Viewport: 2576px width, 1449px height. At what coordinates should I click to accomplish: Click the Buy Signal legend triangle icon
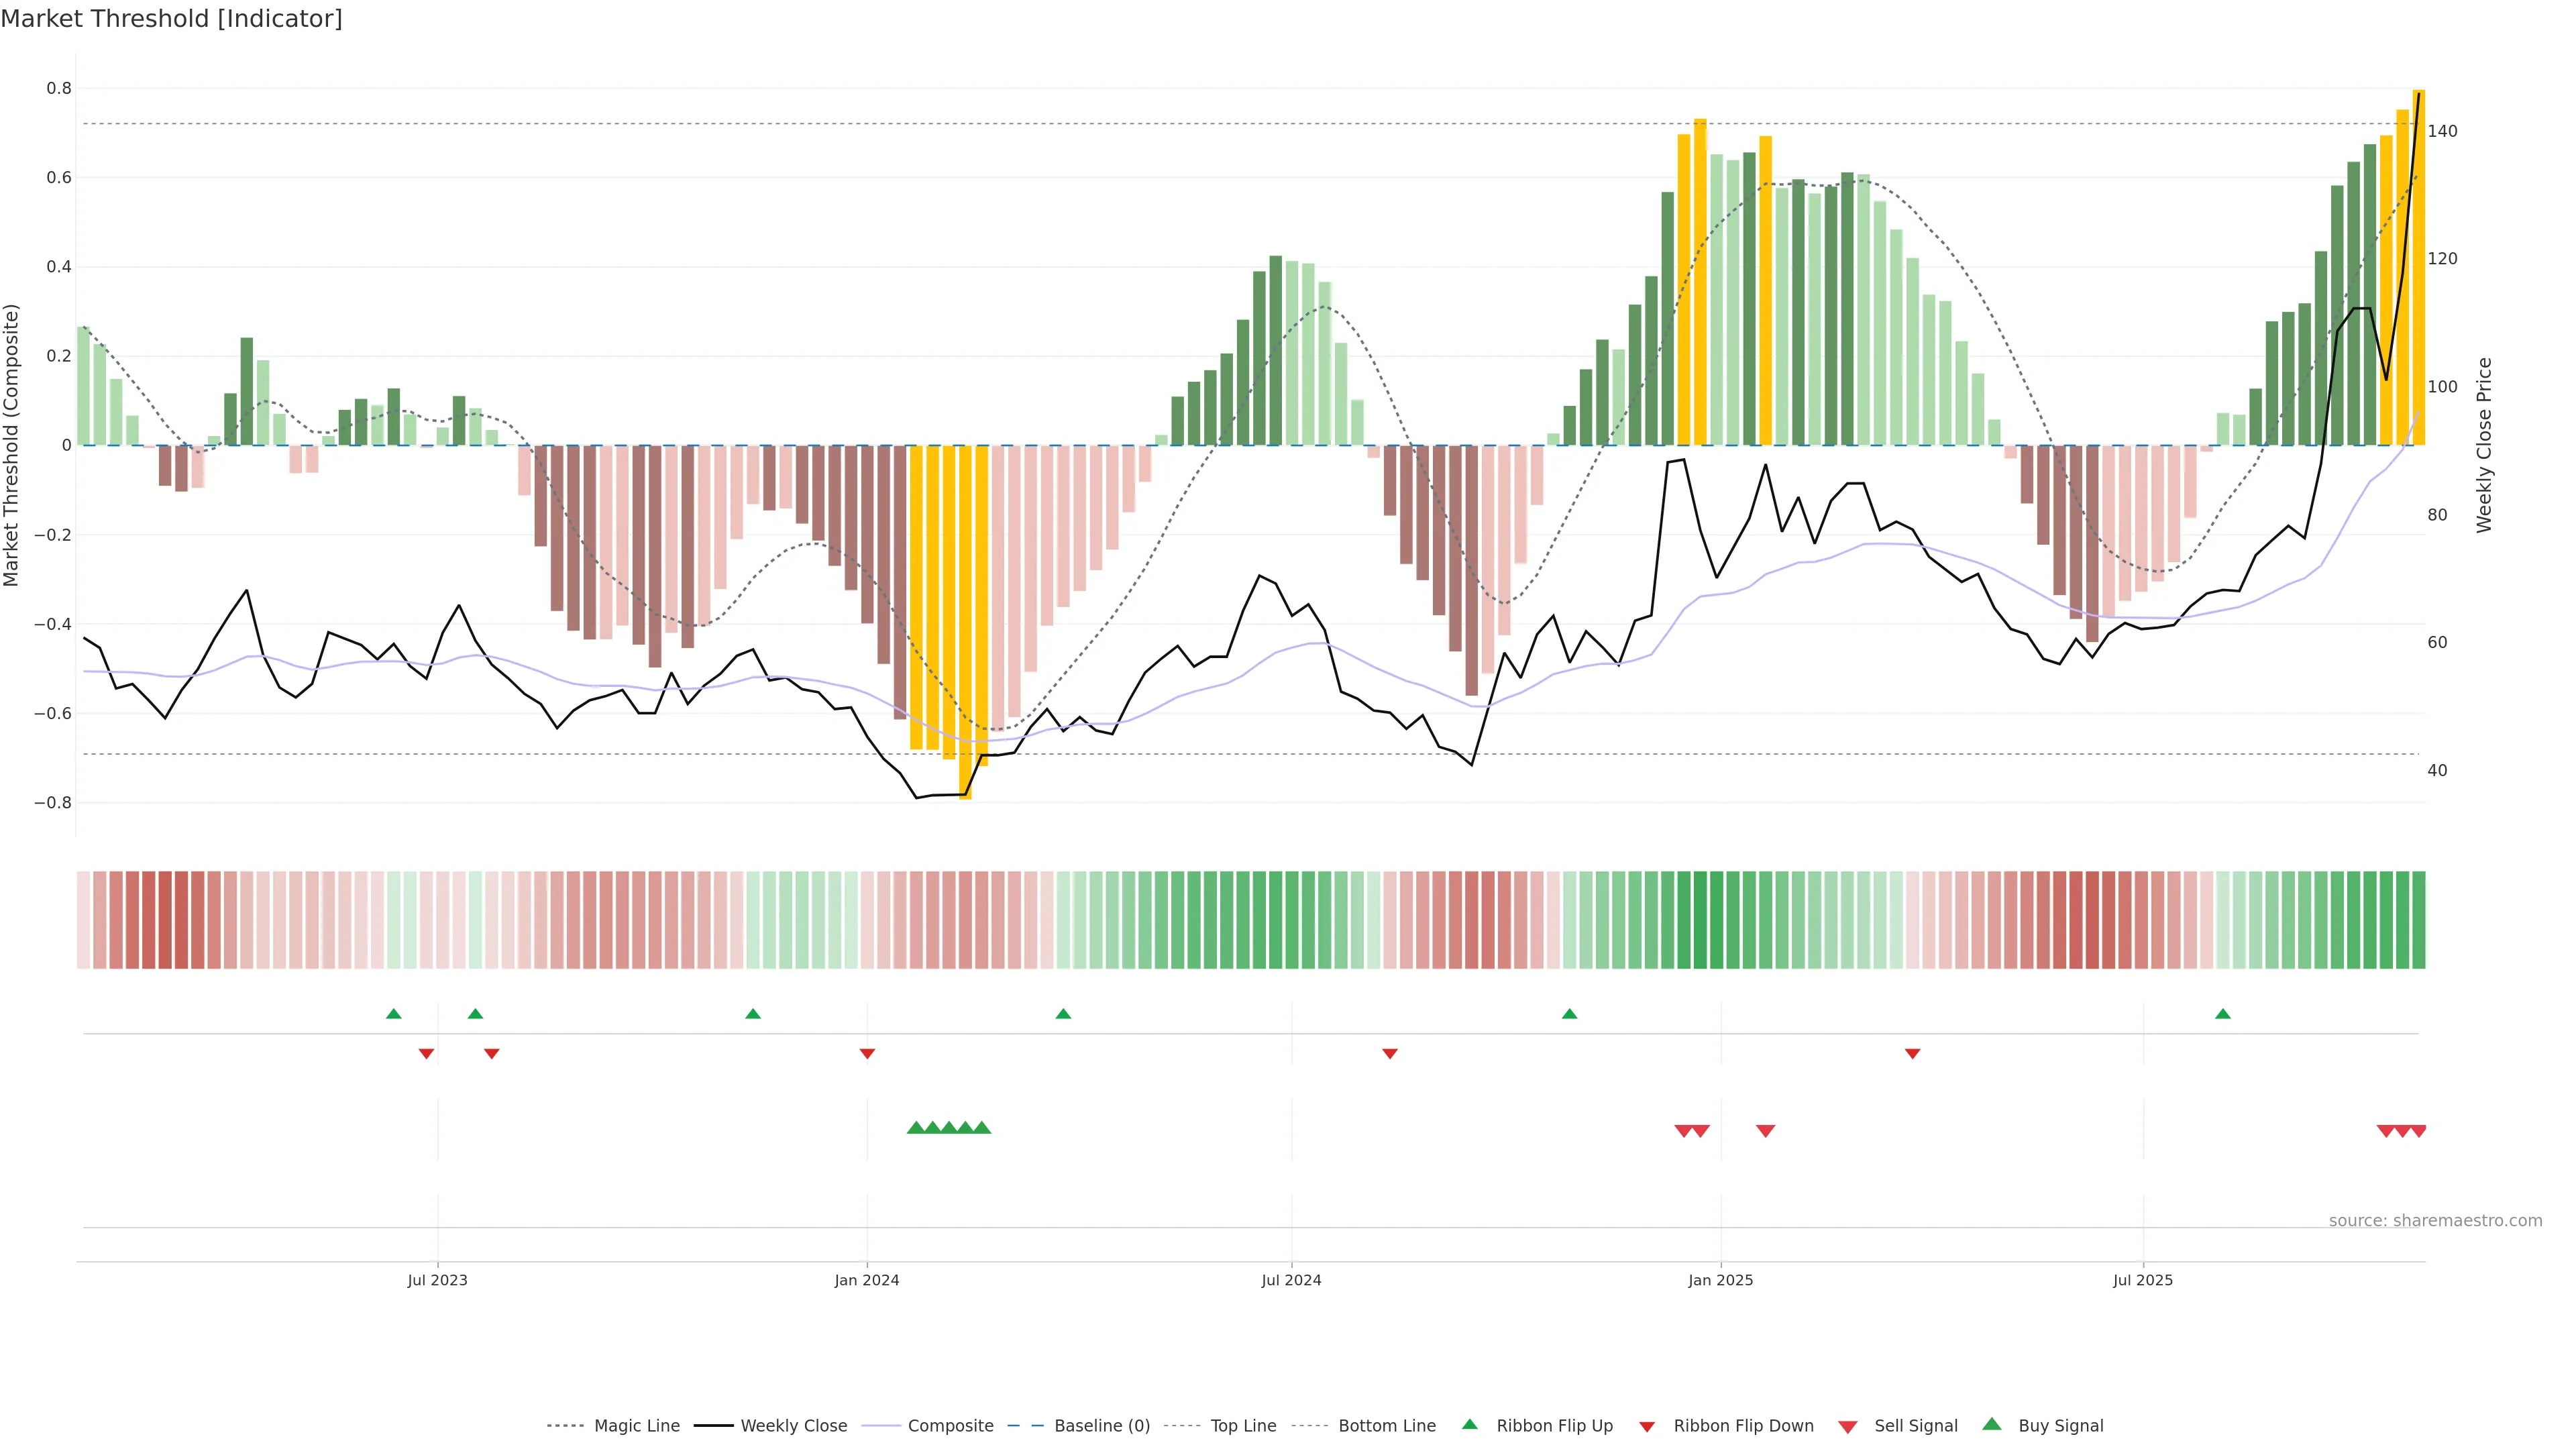pos(1991,1424)
